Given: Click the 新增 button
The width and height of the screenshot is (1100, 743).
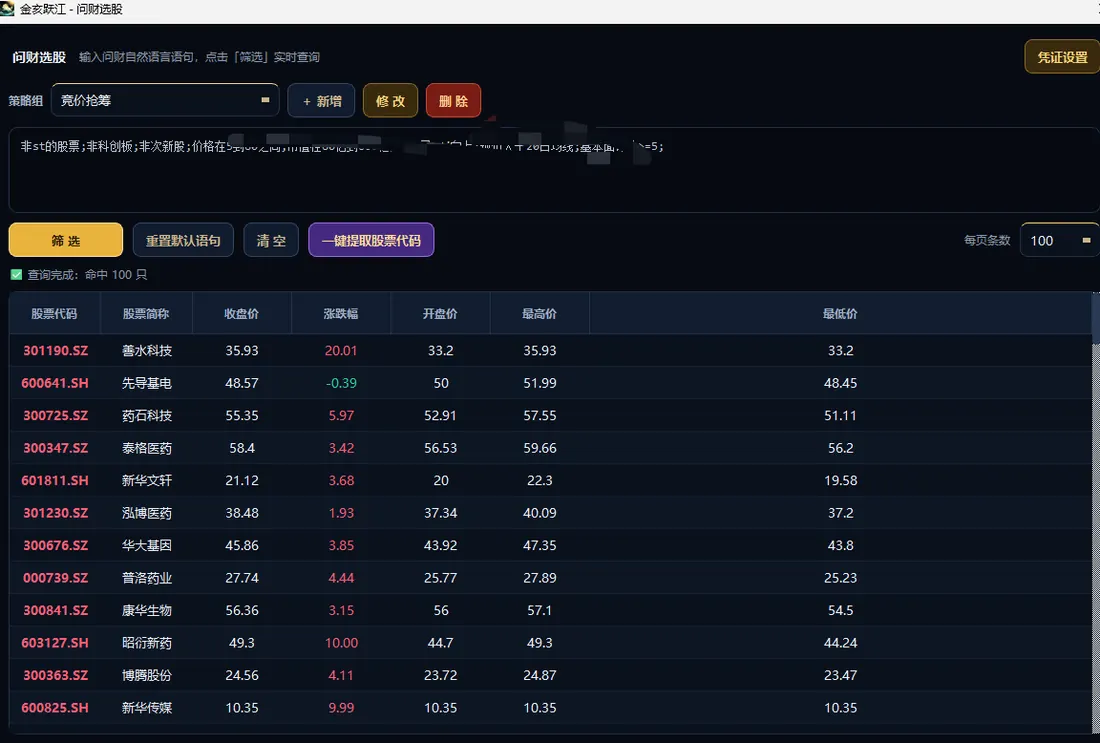Looking at the screenshot, I should 321,101.
